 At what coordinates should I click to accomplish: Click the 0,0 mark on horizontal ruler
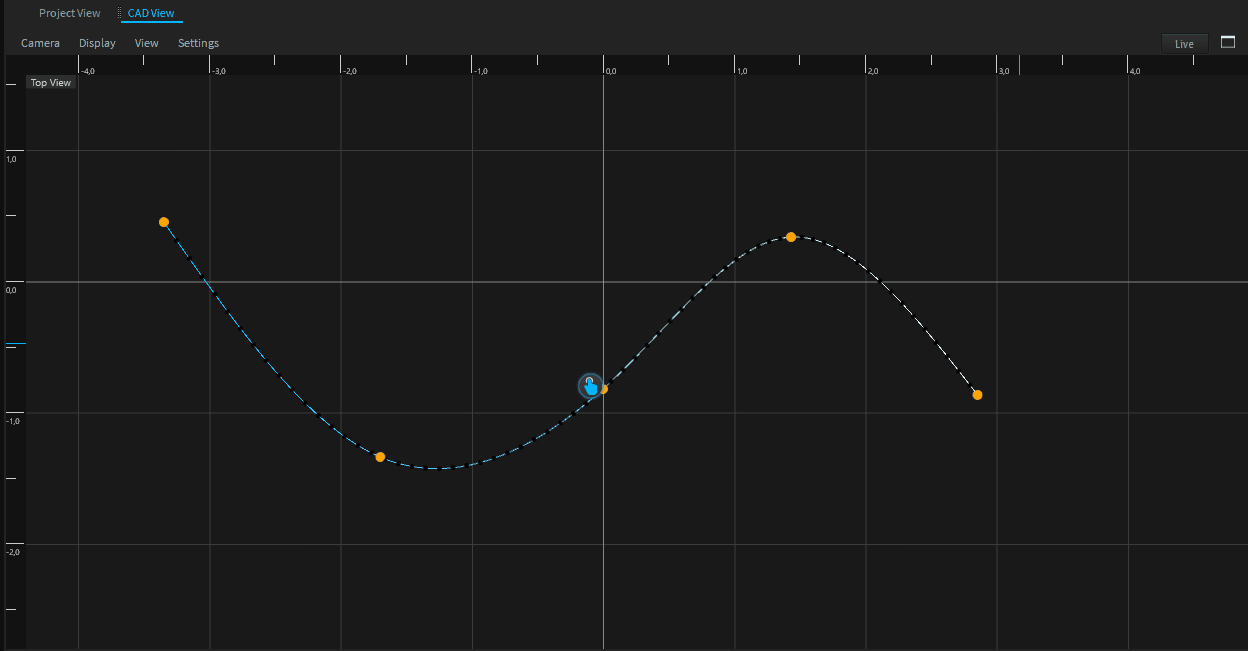pyautogui.click(x=611, y=71)
